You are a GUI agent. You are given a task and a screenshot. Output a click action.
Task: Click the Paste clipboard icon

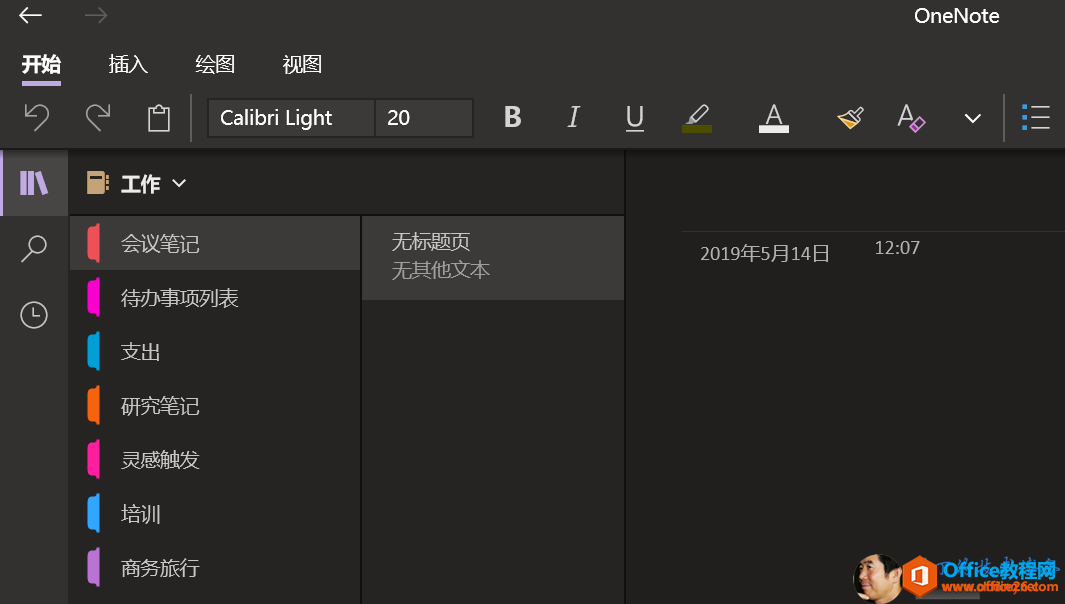click(x=158, y=117)
